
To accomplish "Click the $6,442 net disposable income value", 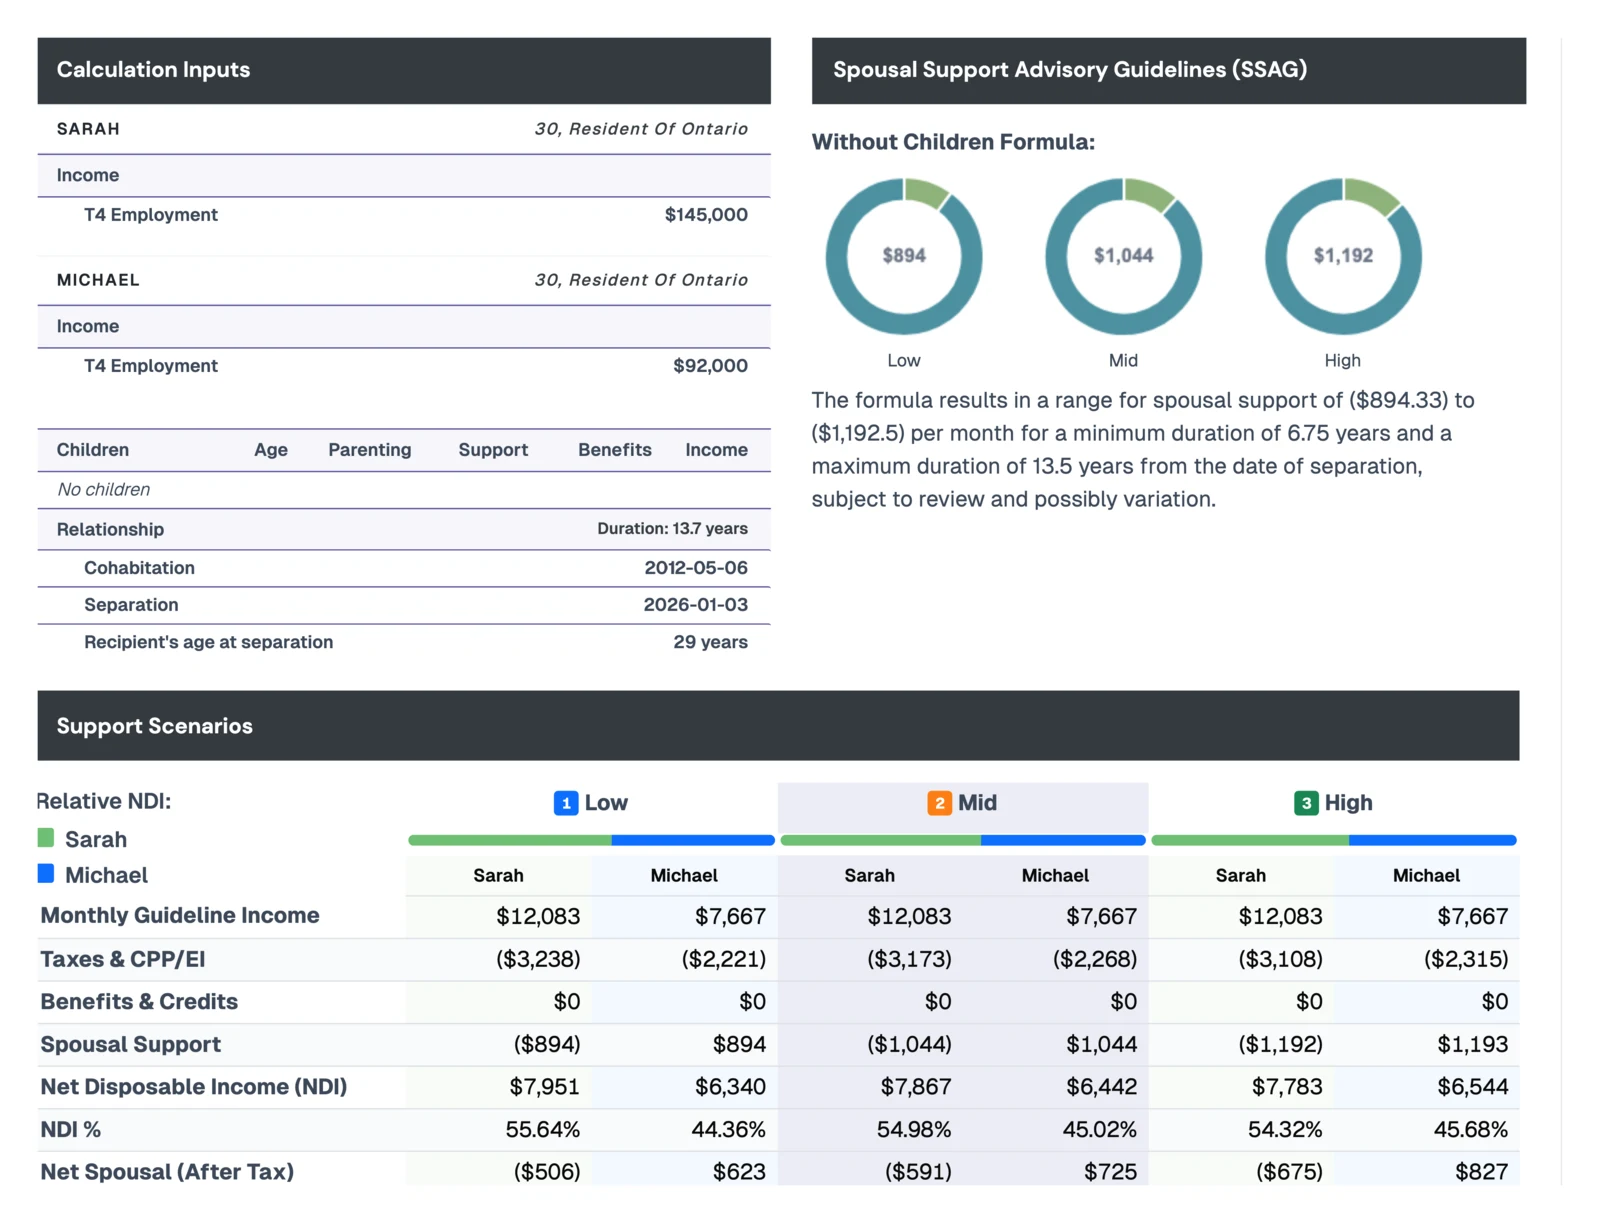I will coord(1101,1087).
